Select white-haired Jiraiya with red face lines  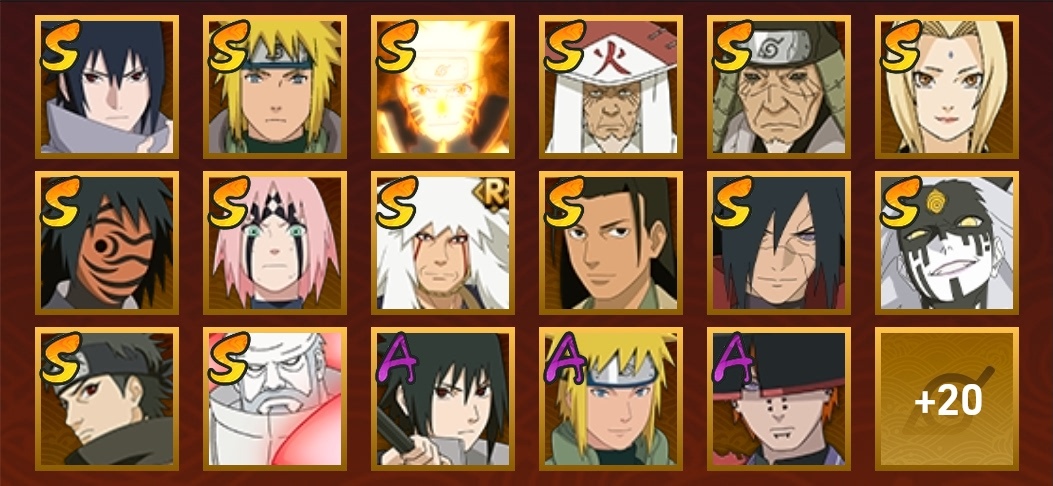pyautogui.click(x=443, y=242)
